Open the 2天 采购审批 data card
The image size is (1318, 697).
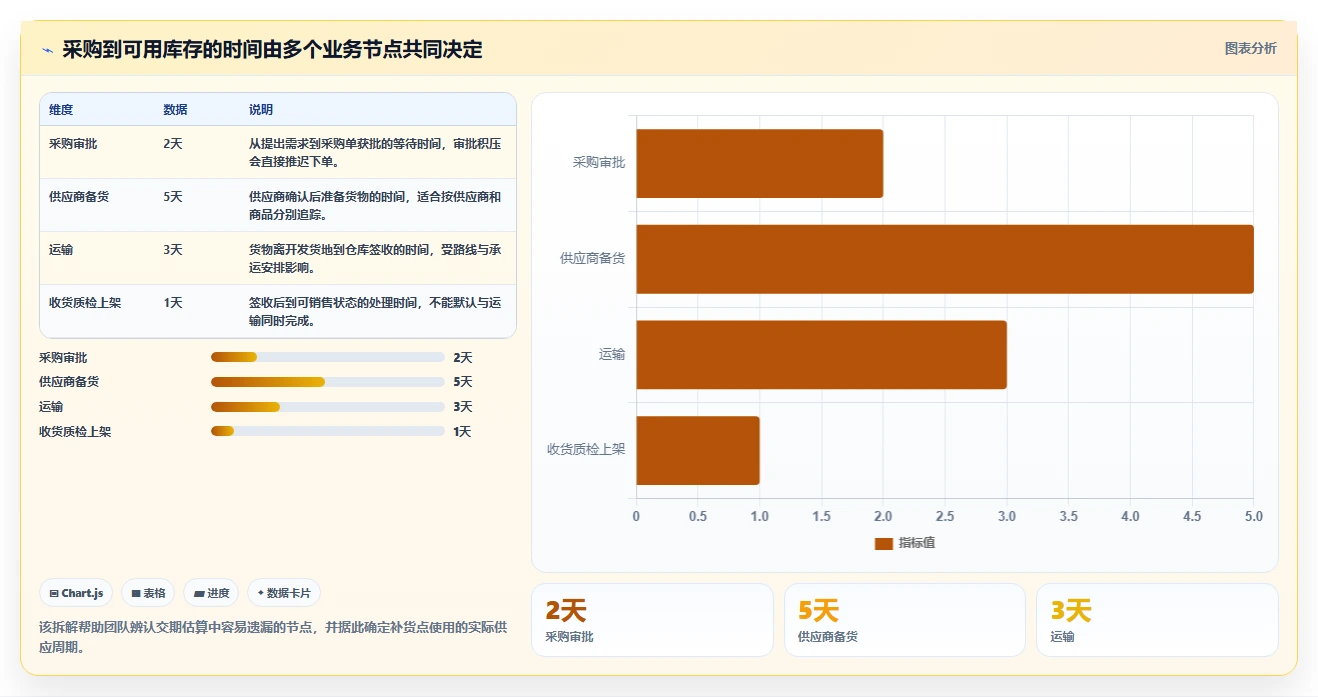(x=652, y=620)
